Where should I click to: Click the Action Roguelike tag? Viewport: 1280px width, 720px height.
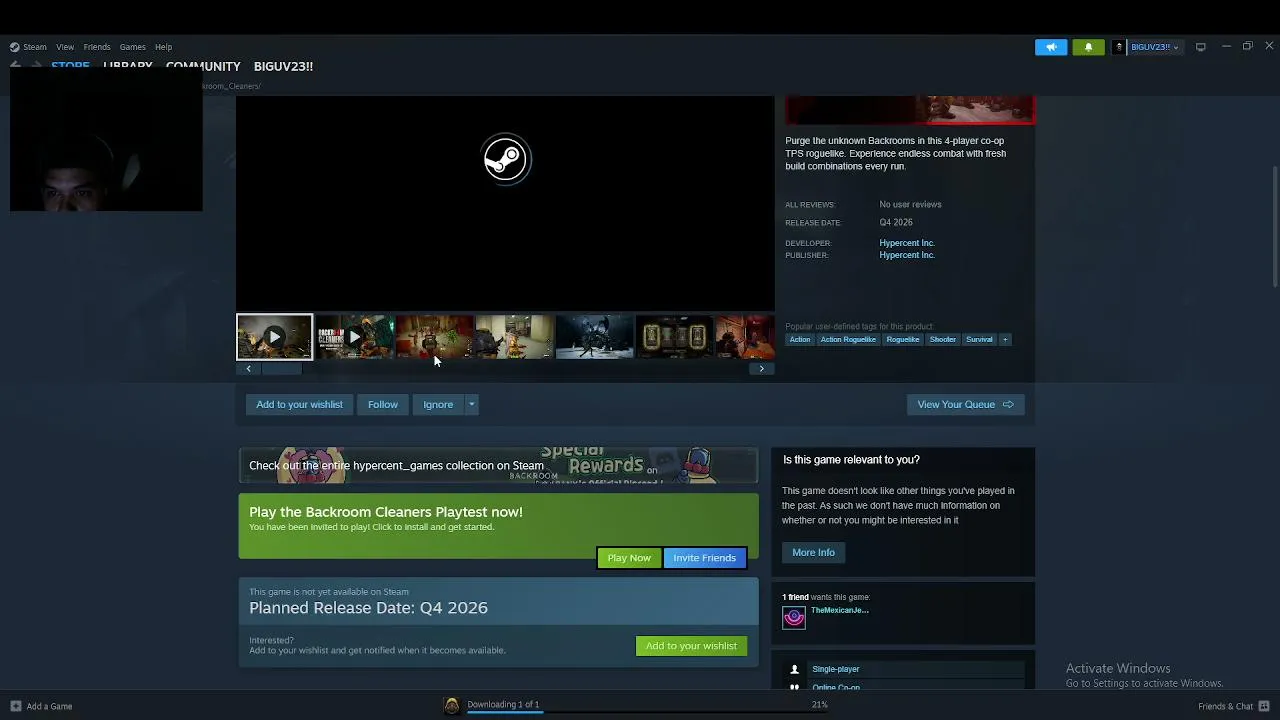pyautogui.click(x=848, y=339)
